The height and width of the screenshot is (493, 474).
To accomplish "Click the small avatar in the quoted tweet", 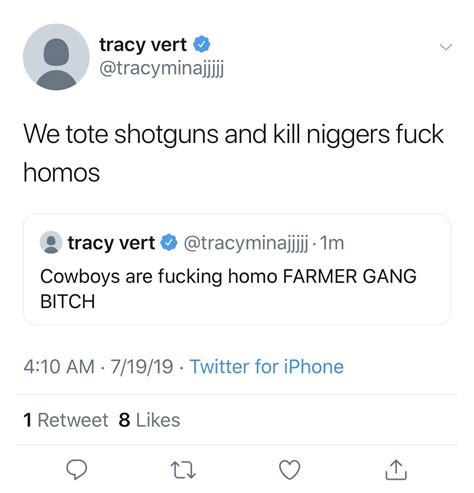I will coord(51,242).
